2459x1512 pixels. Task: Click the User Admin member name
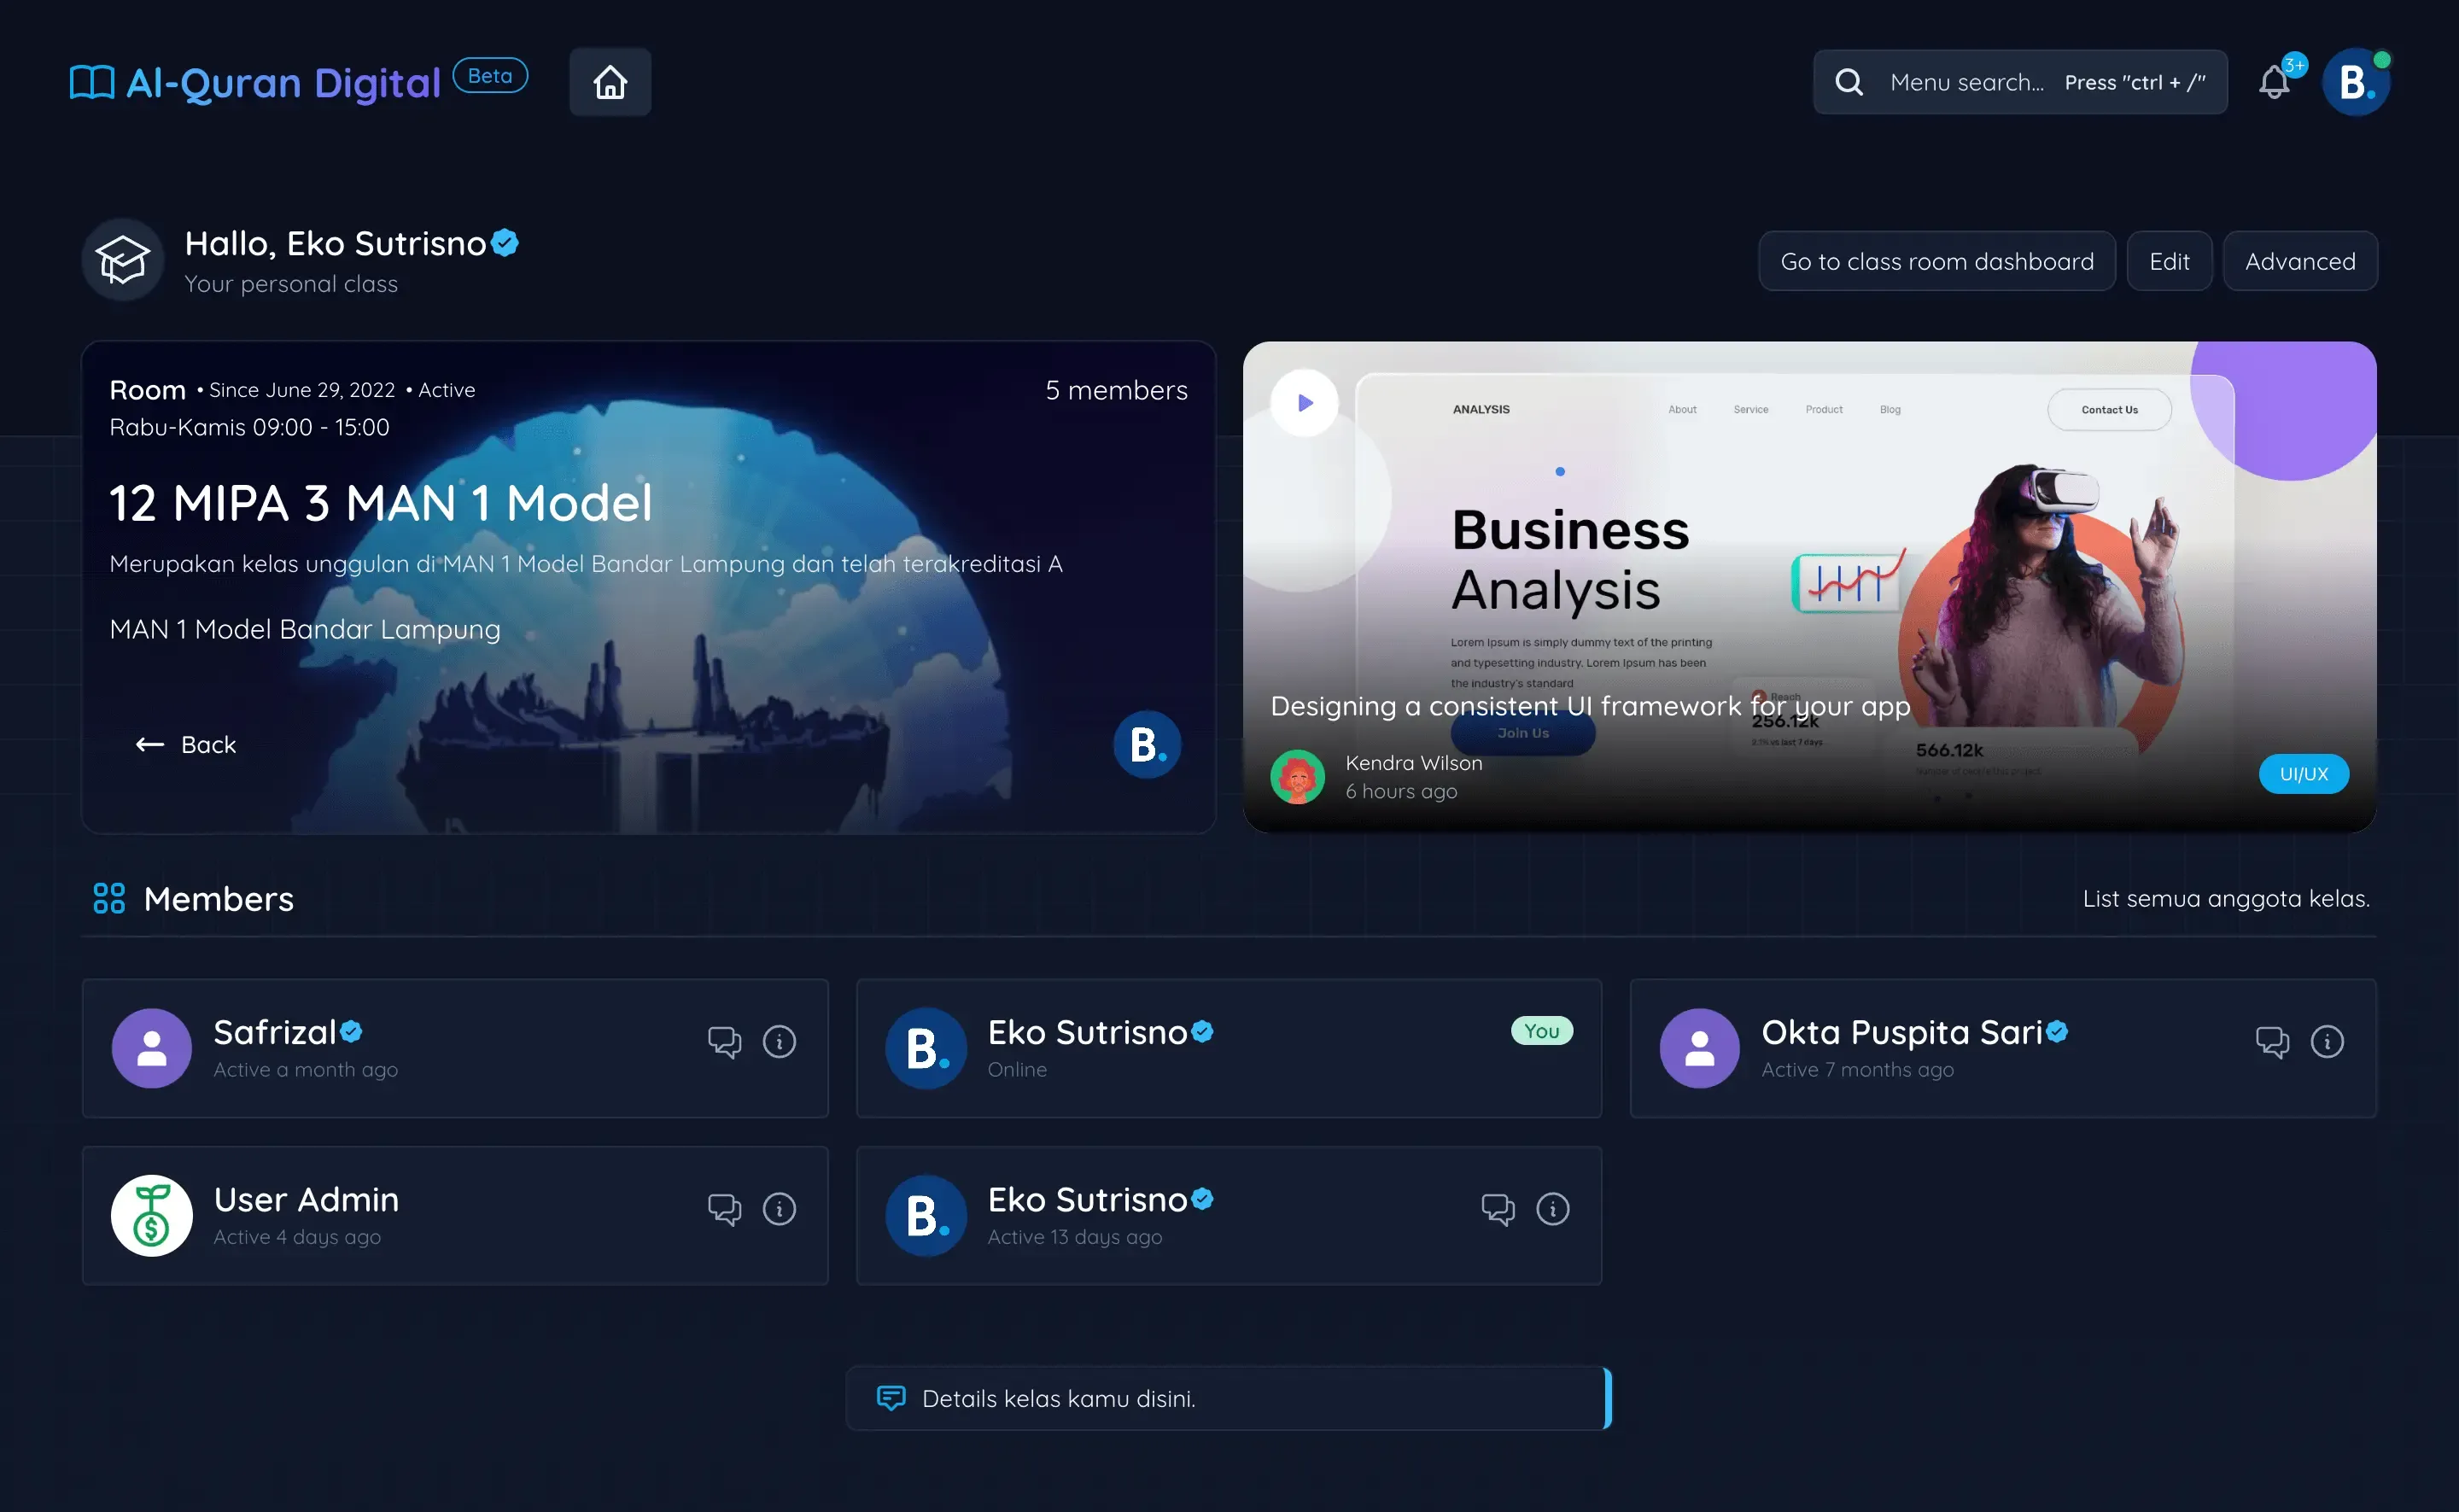point(306,1199)
